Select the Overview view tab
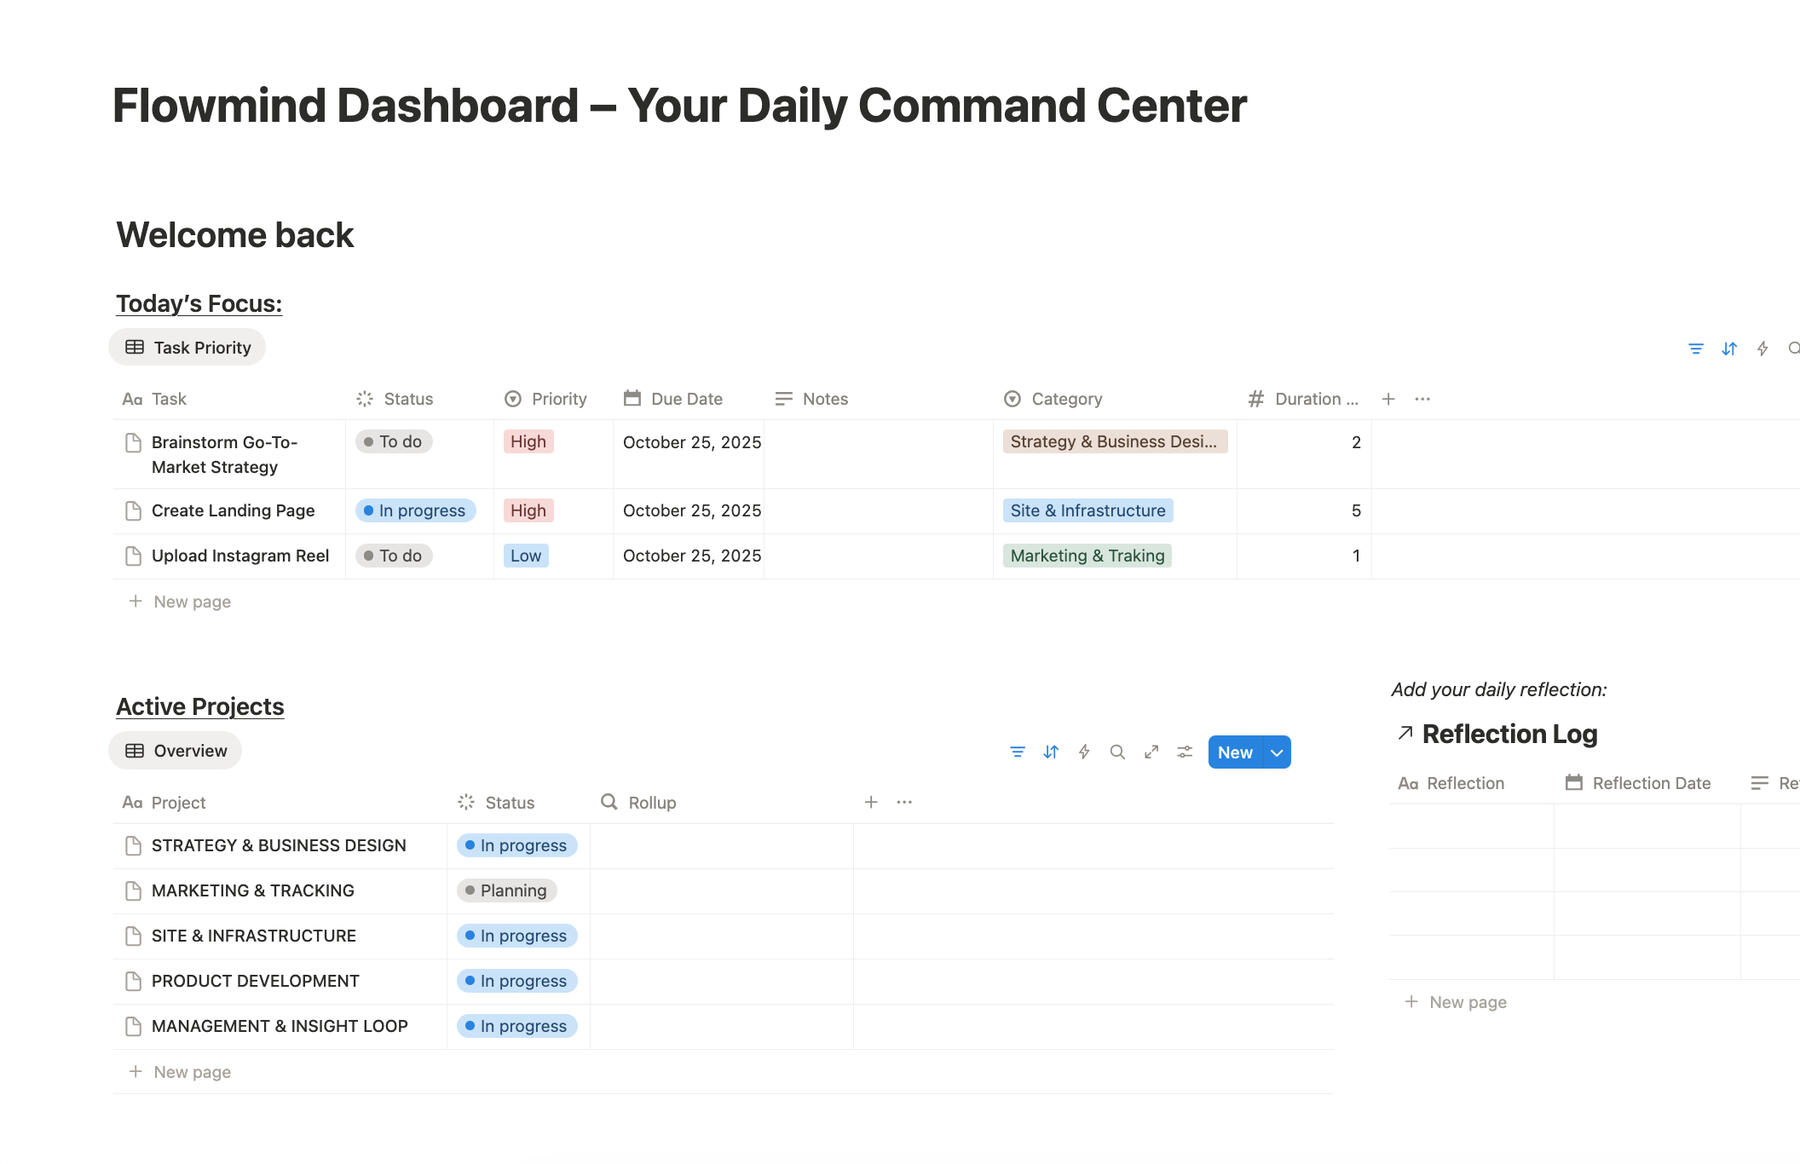This screenshot has height=1164, width=1800. pyautogui.click(x=176, y=751)
